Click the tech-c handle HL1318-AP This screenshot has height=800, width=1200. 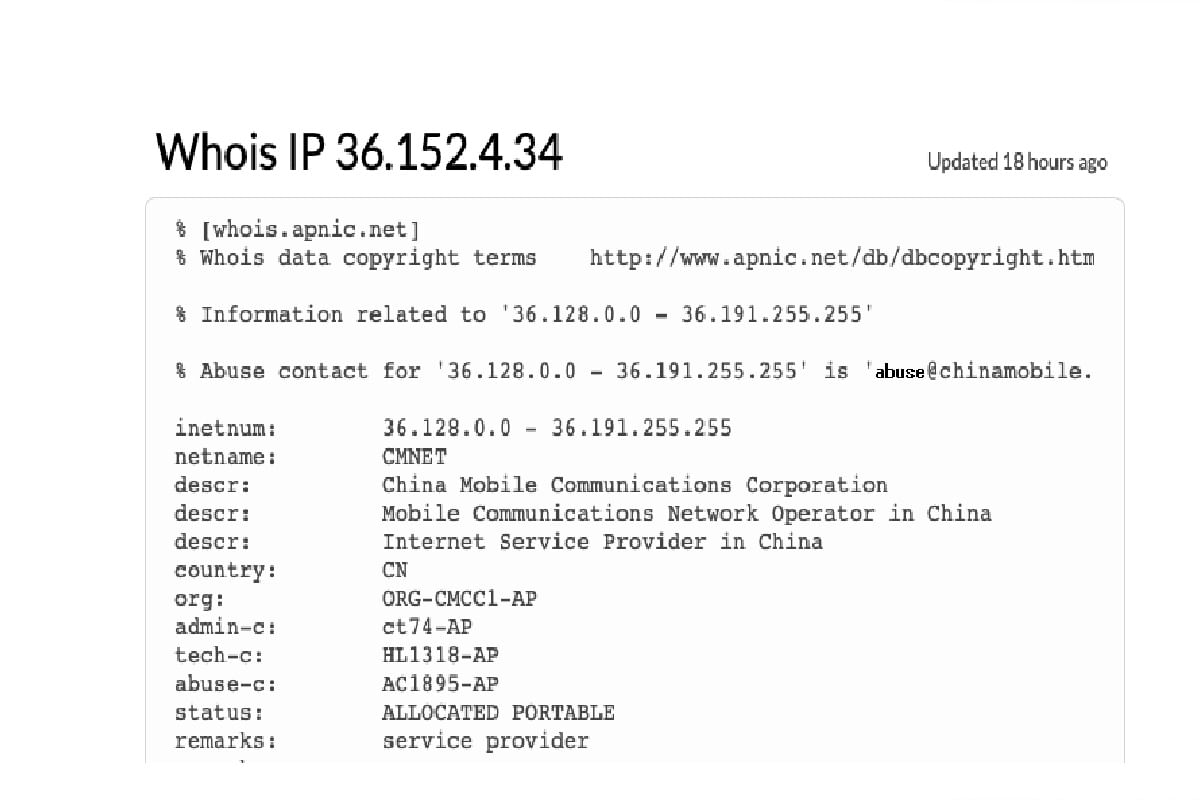pos(440,656)
